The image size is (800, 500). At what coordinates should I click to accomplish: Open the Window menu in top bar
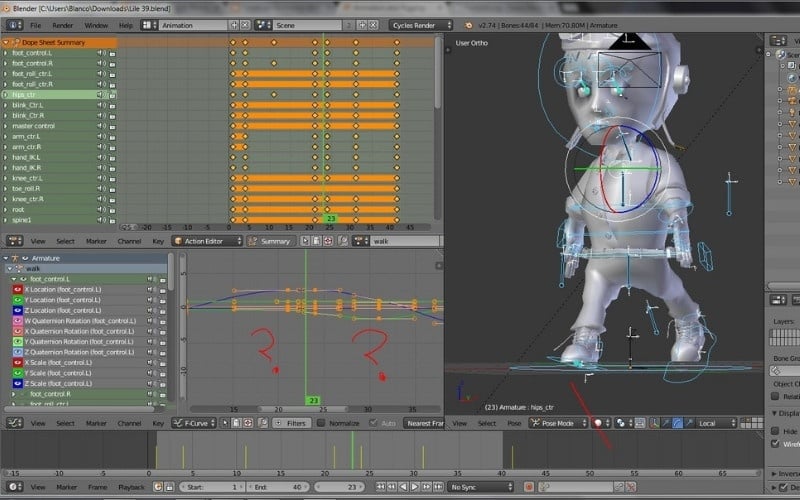(x=96, y=24)
